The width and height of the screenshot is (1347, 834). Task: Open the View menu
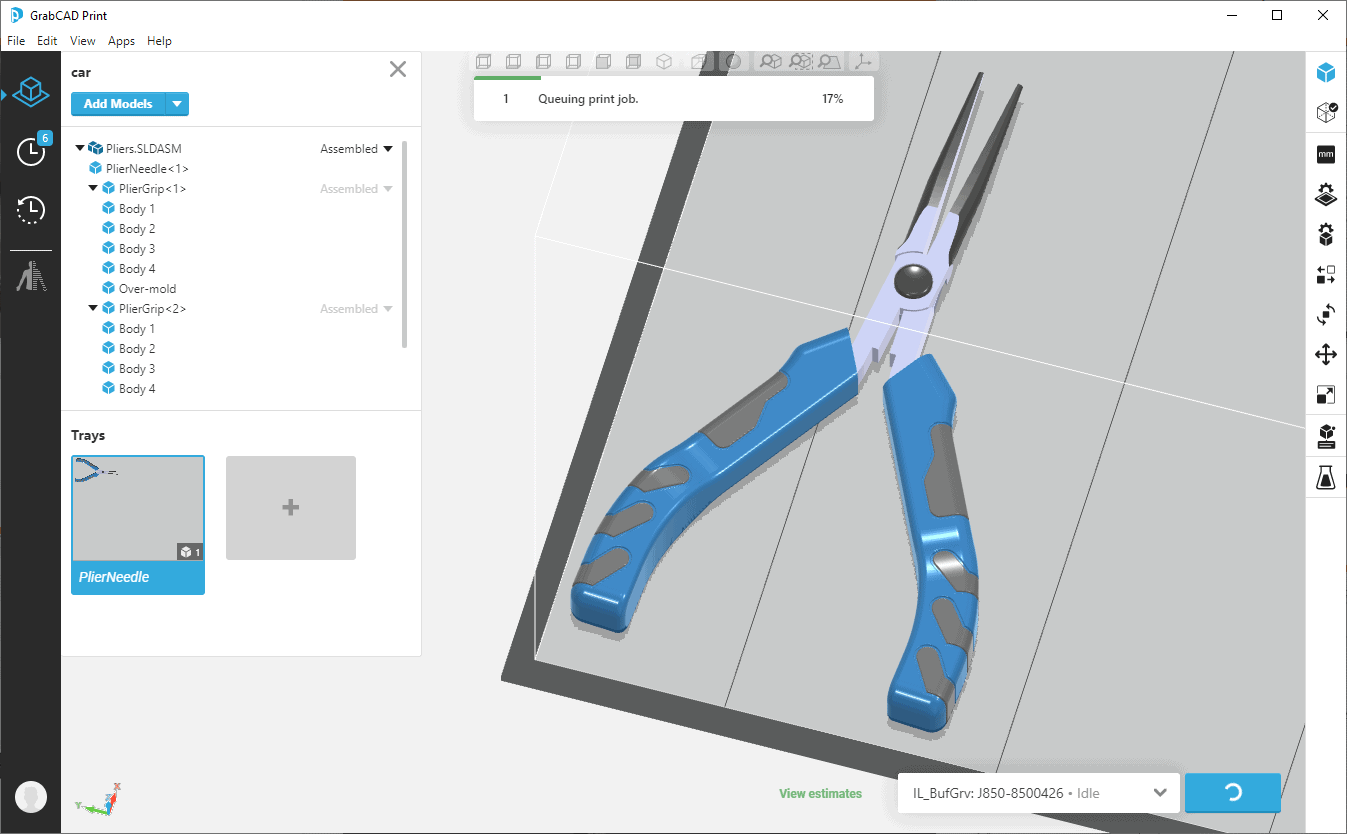click(83, 41)
